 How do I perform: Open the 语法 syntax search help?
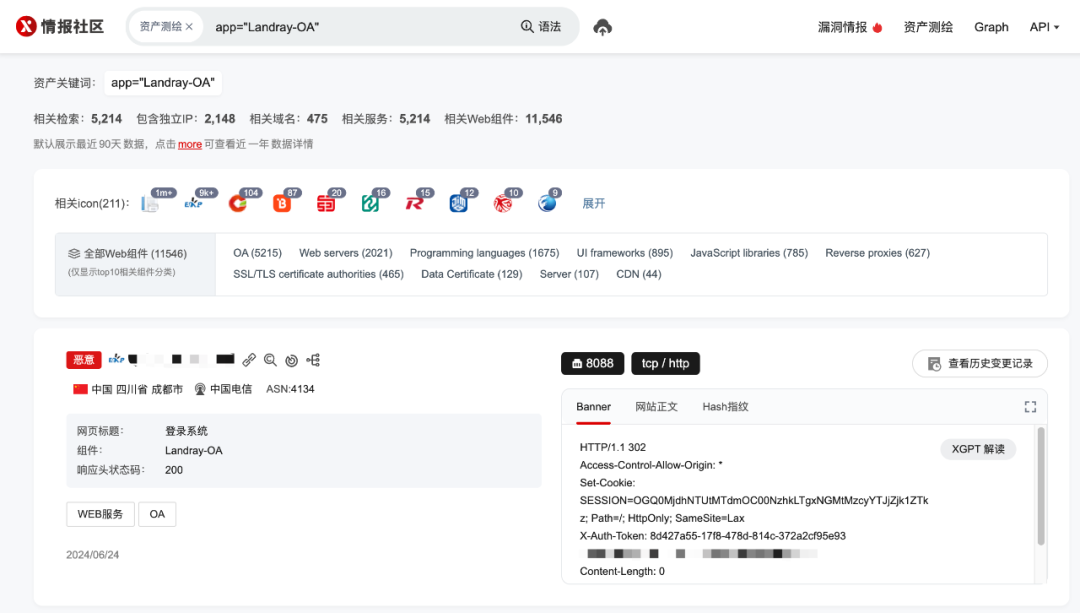541,27
